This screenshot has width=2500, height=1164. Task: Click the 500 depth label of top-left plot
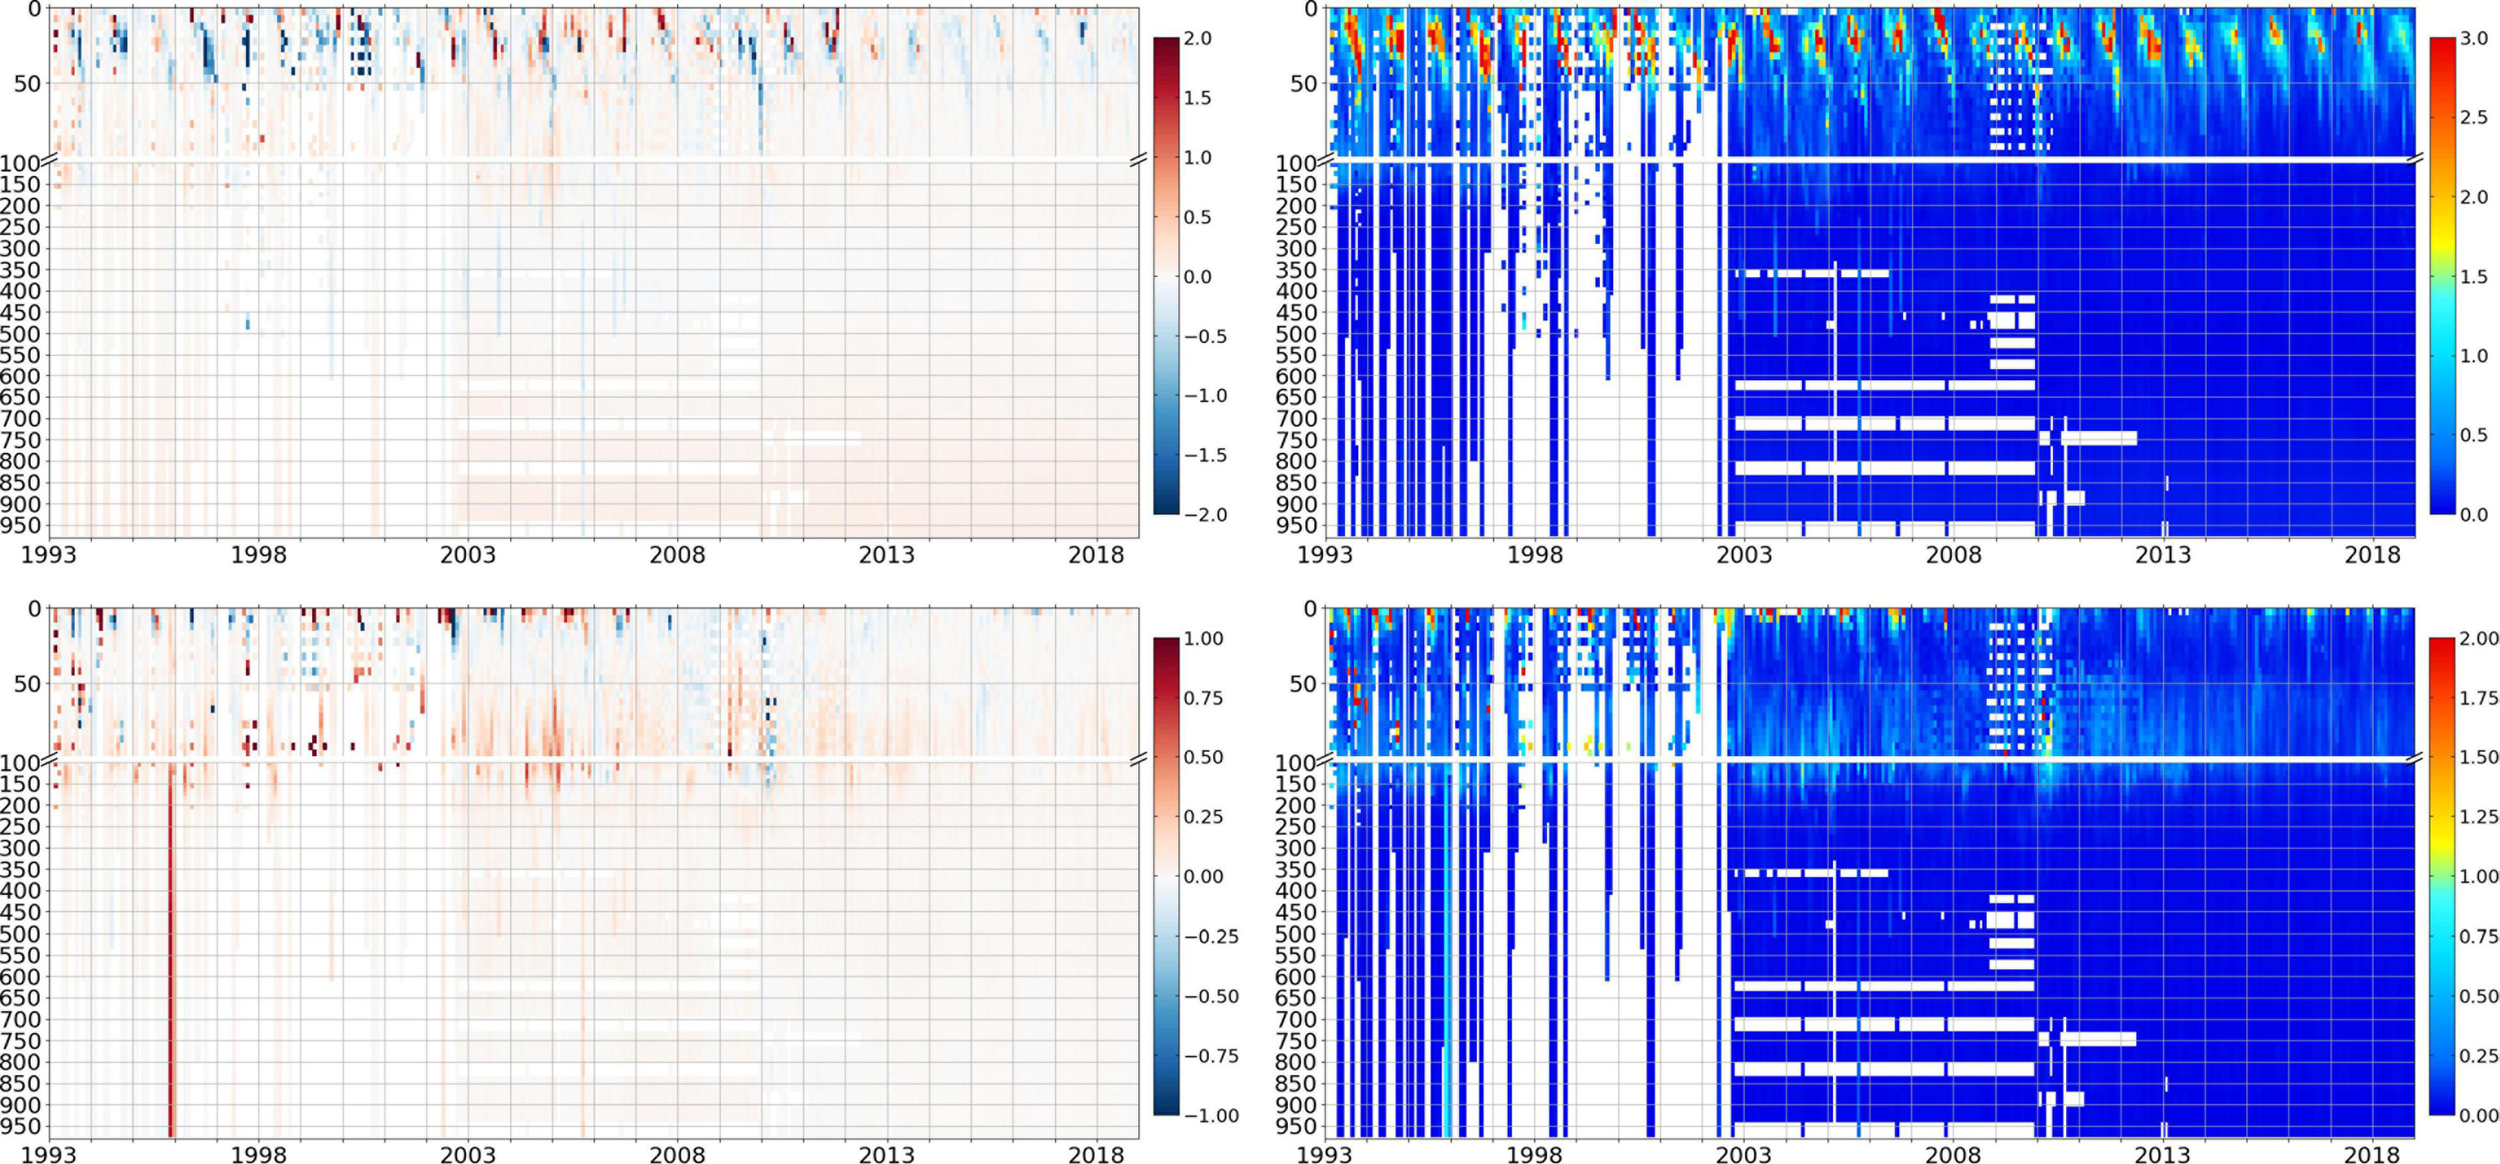click(x=20, y=334)
